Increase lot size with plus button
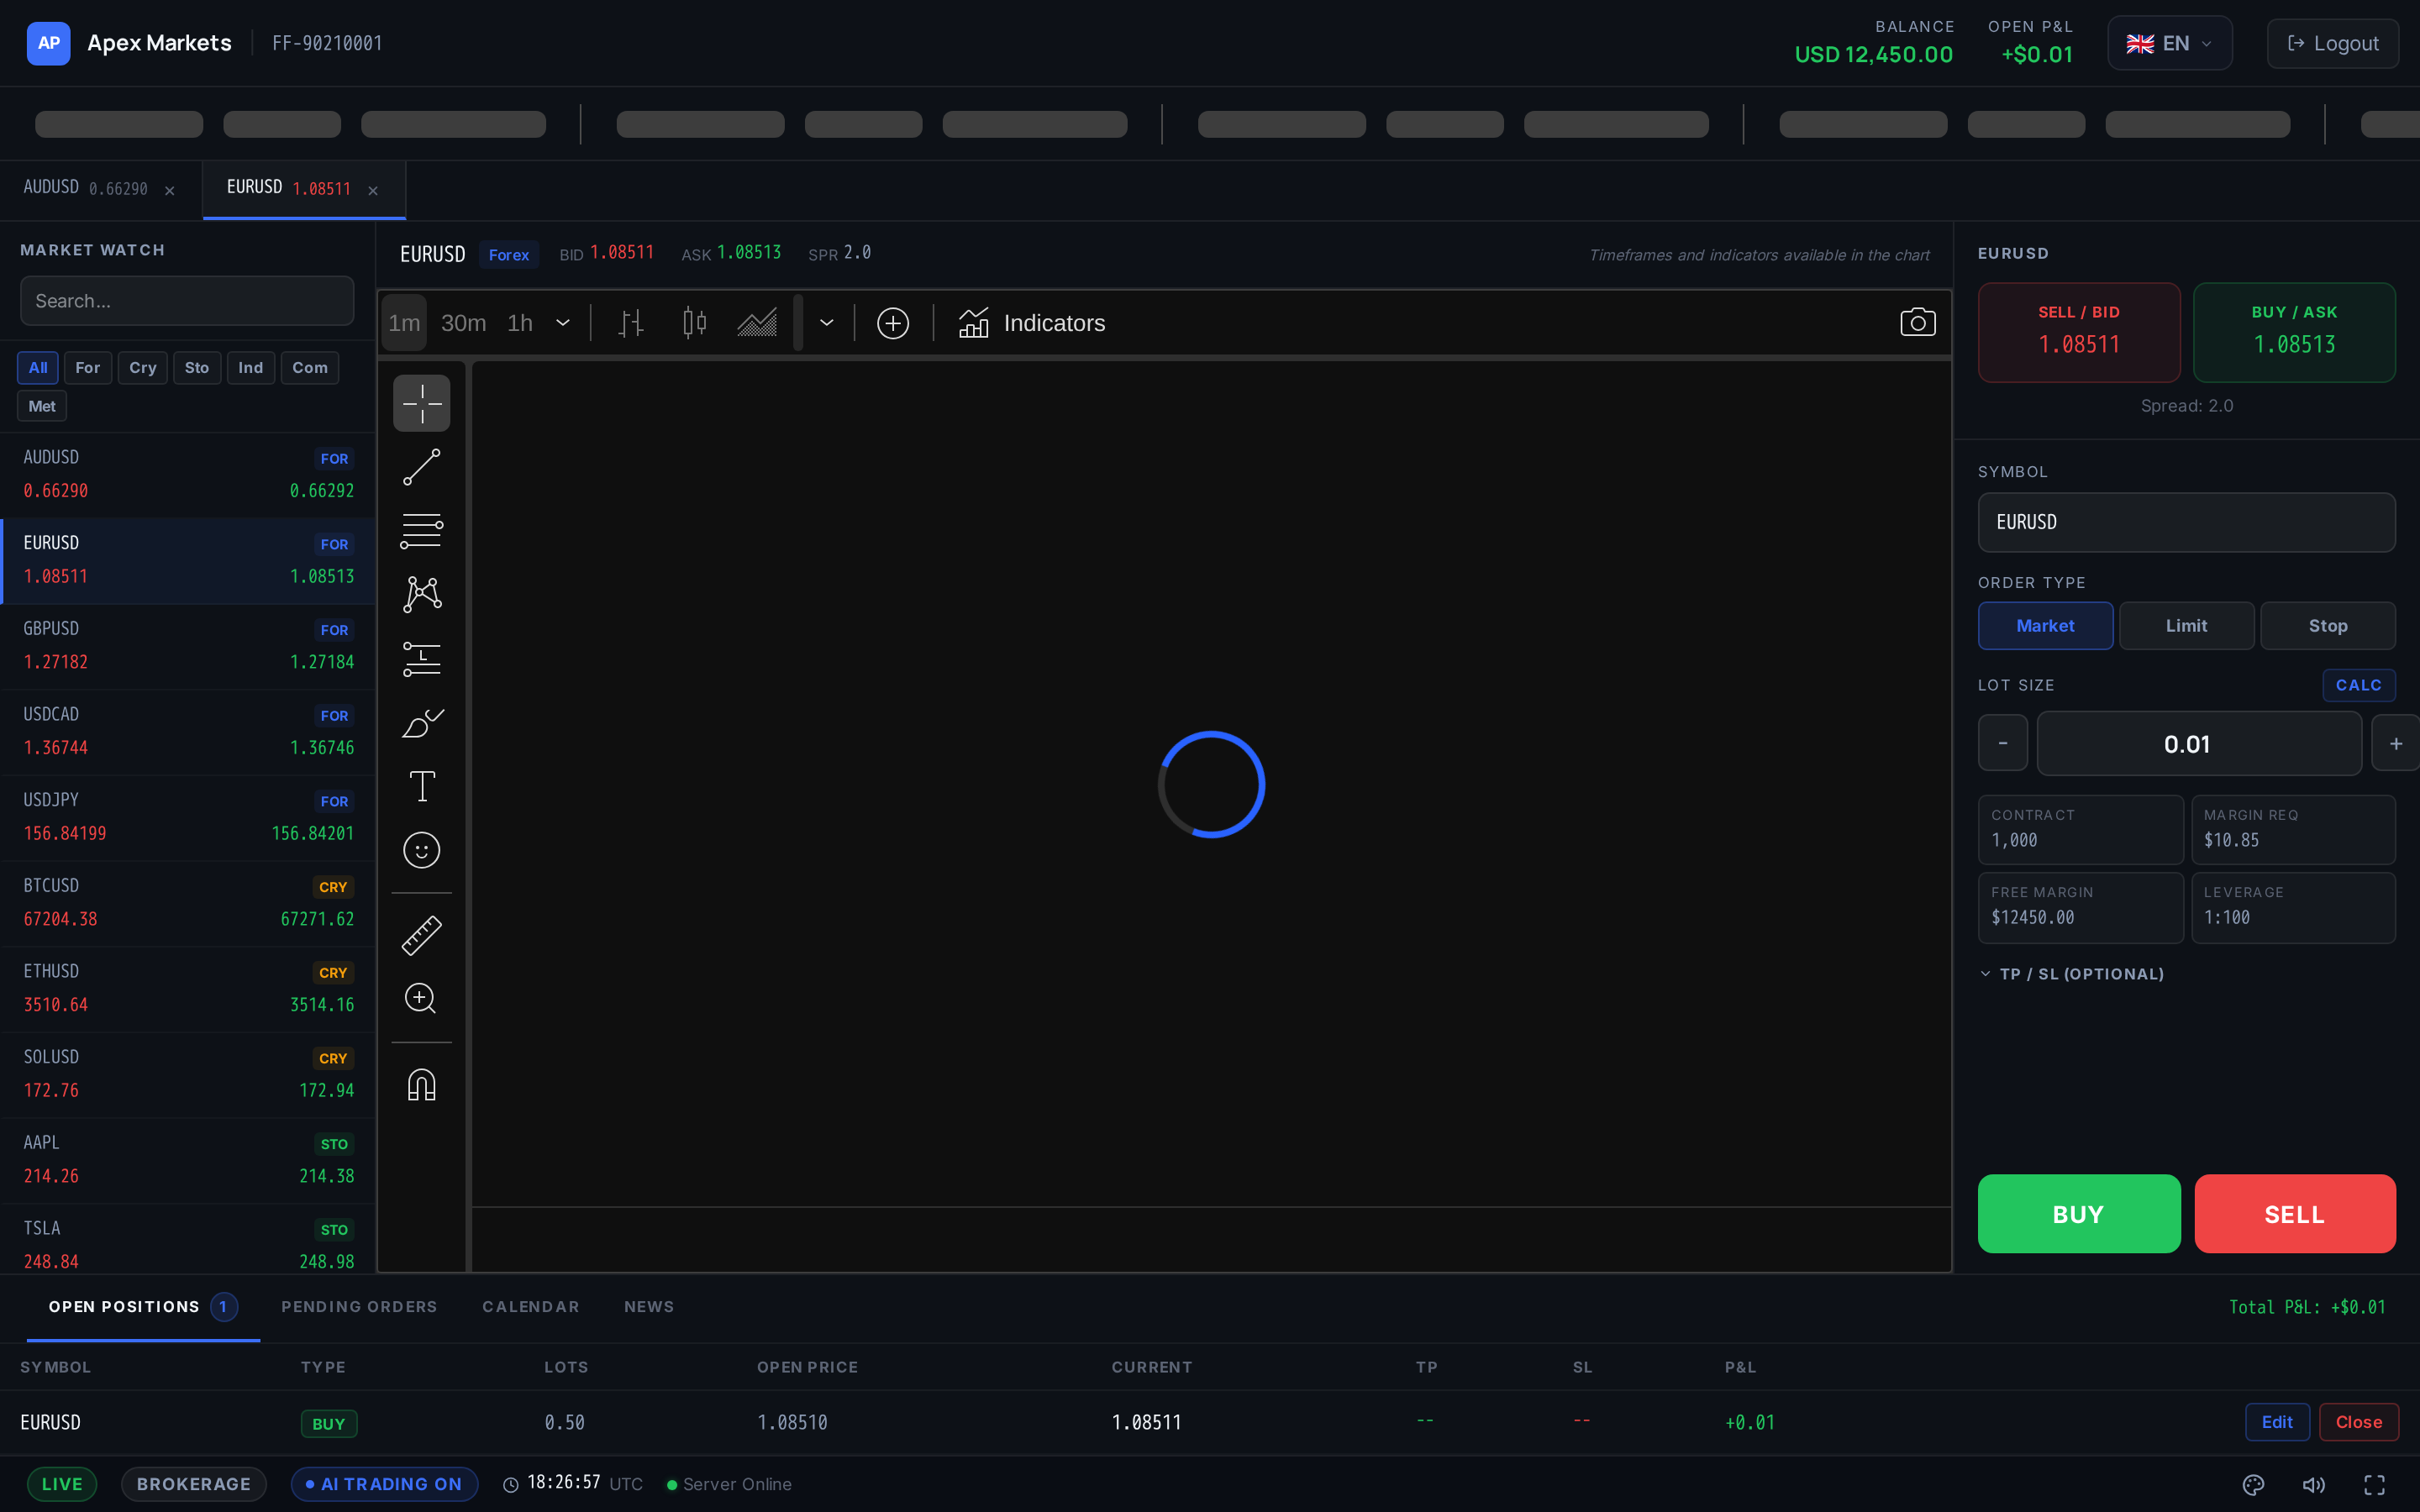 pyautogui.click(x=2395, y=743)
